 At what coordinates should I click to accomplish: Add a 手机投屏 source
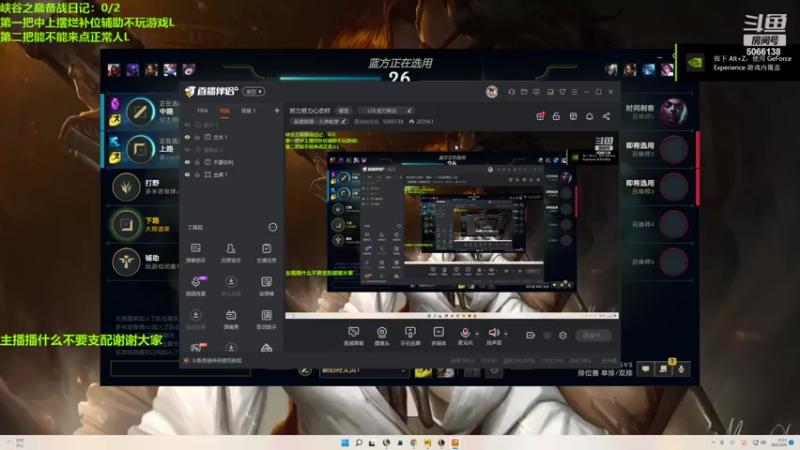pyautogui.click(x=410, y=336)
